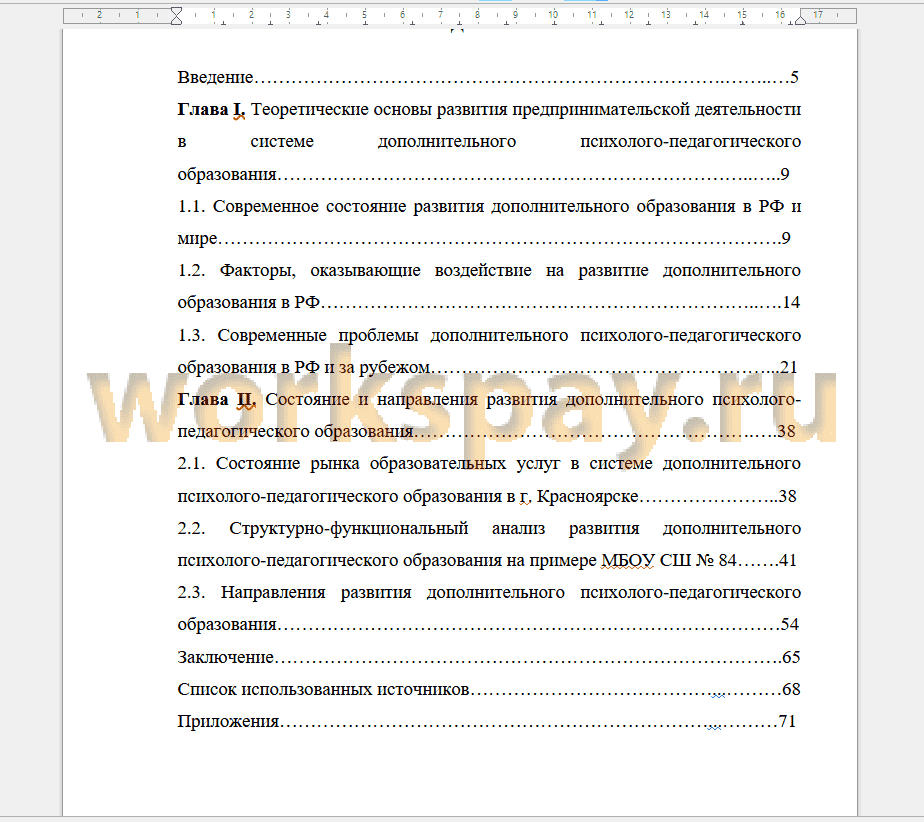Click the word "Факторы," in section 1.2
This screenshot has height=822, width=924.
click(x=257, y=271)
